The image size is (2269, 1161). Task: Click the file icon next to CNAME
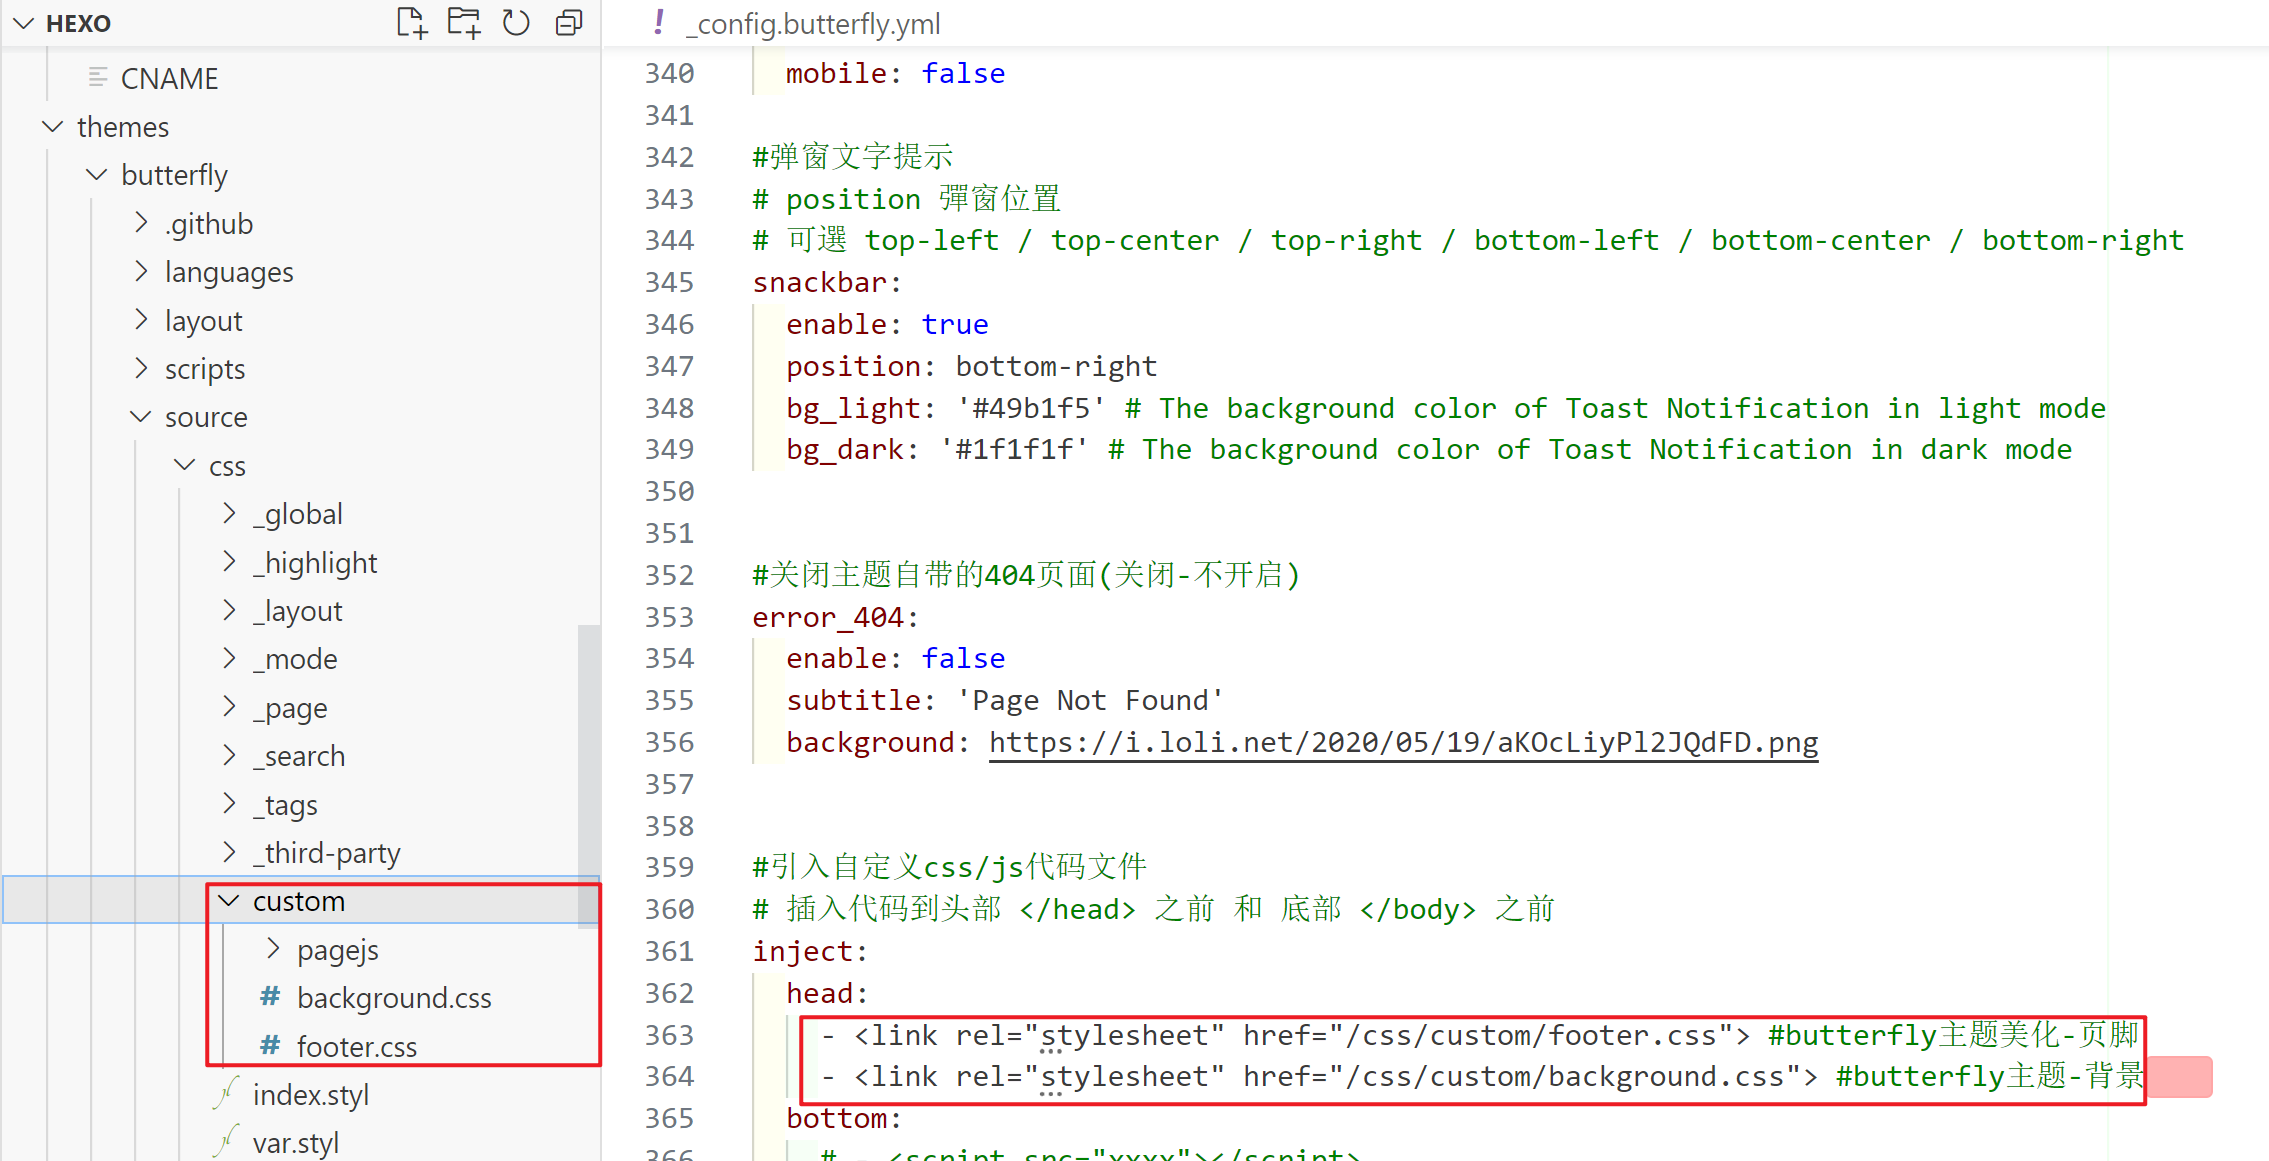(98, 78)
